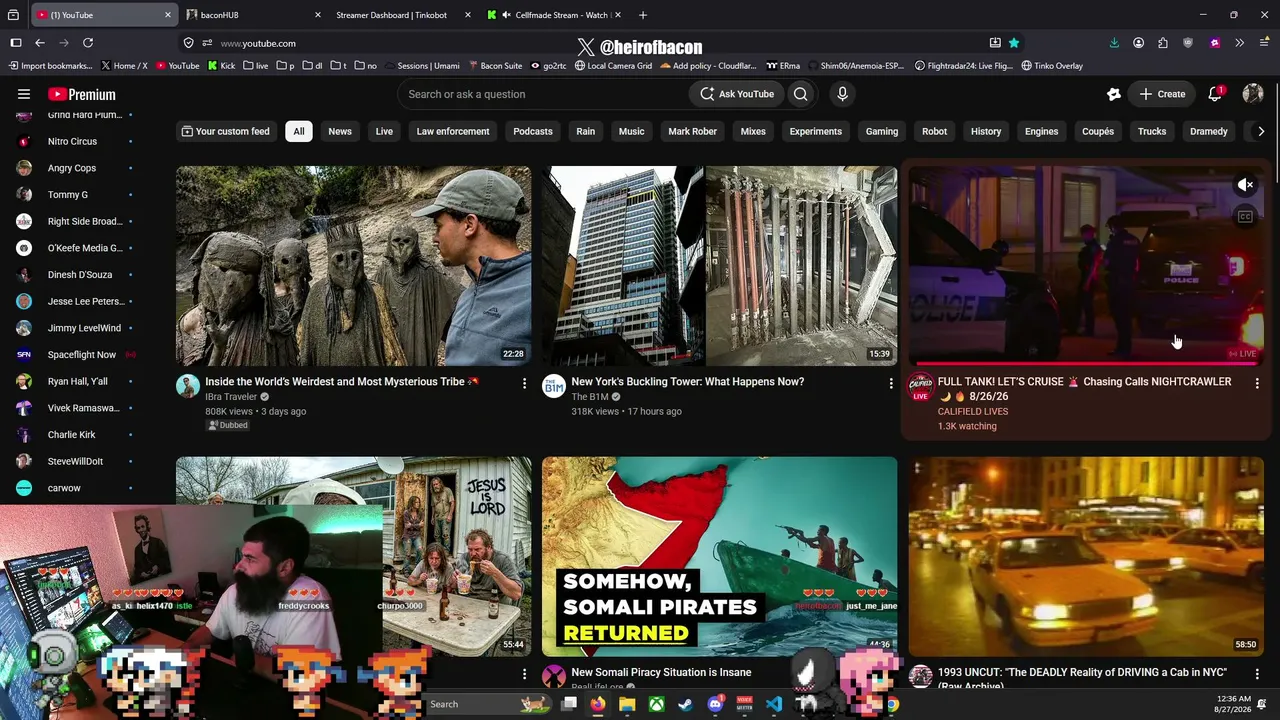Open the Mark Rober filter chip
The height and width of the screenshot is (720, 1280).
click(x=693, y=131)
